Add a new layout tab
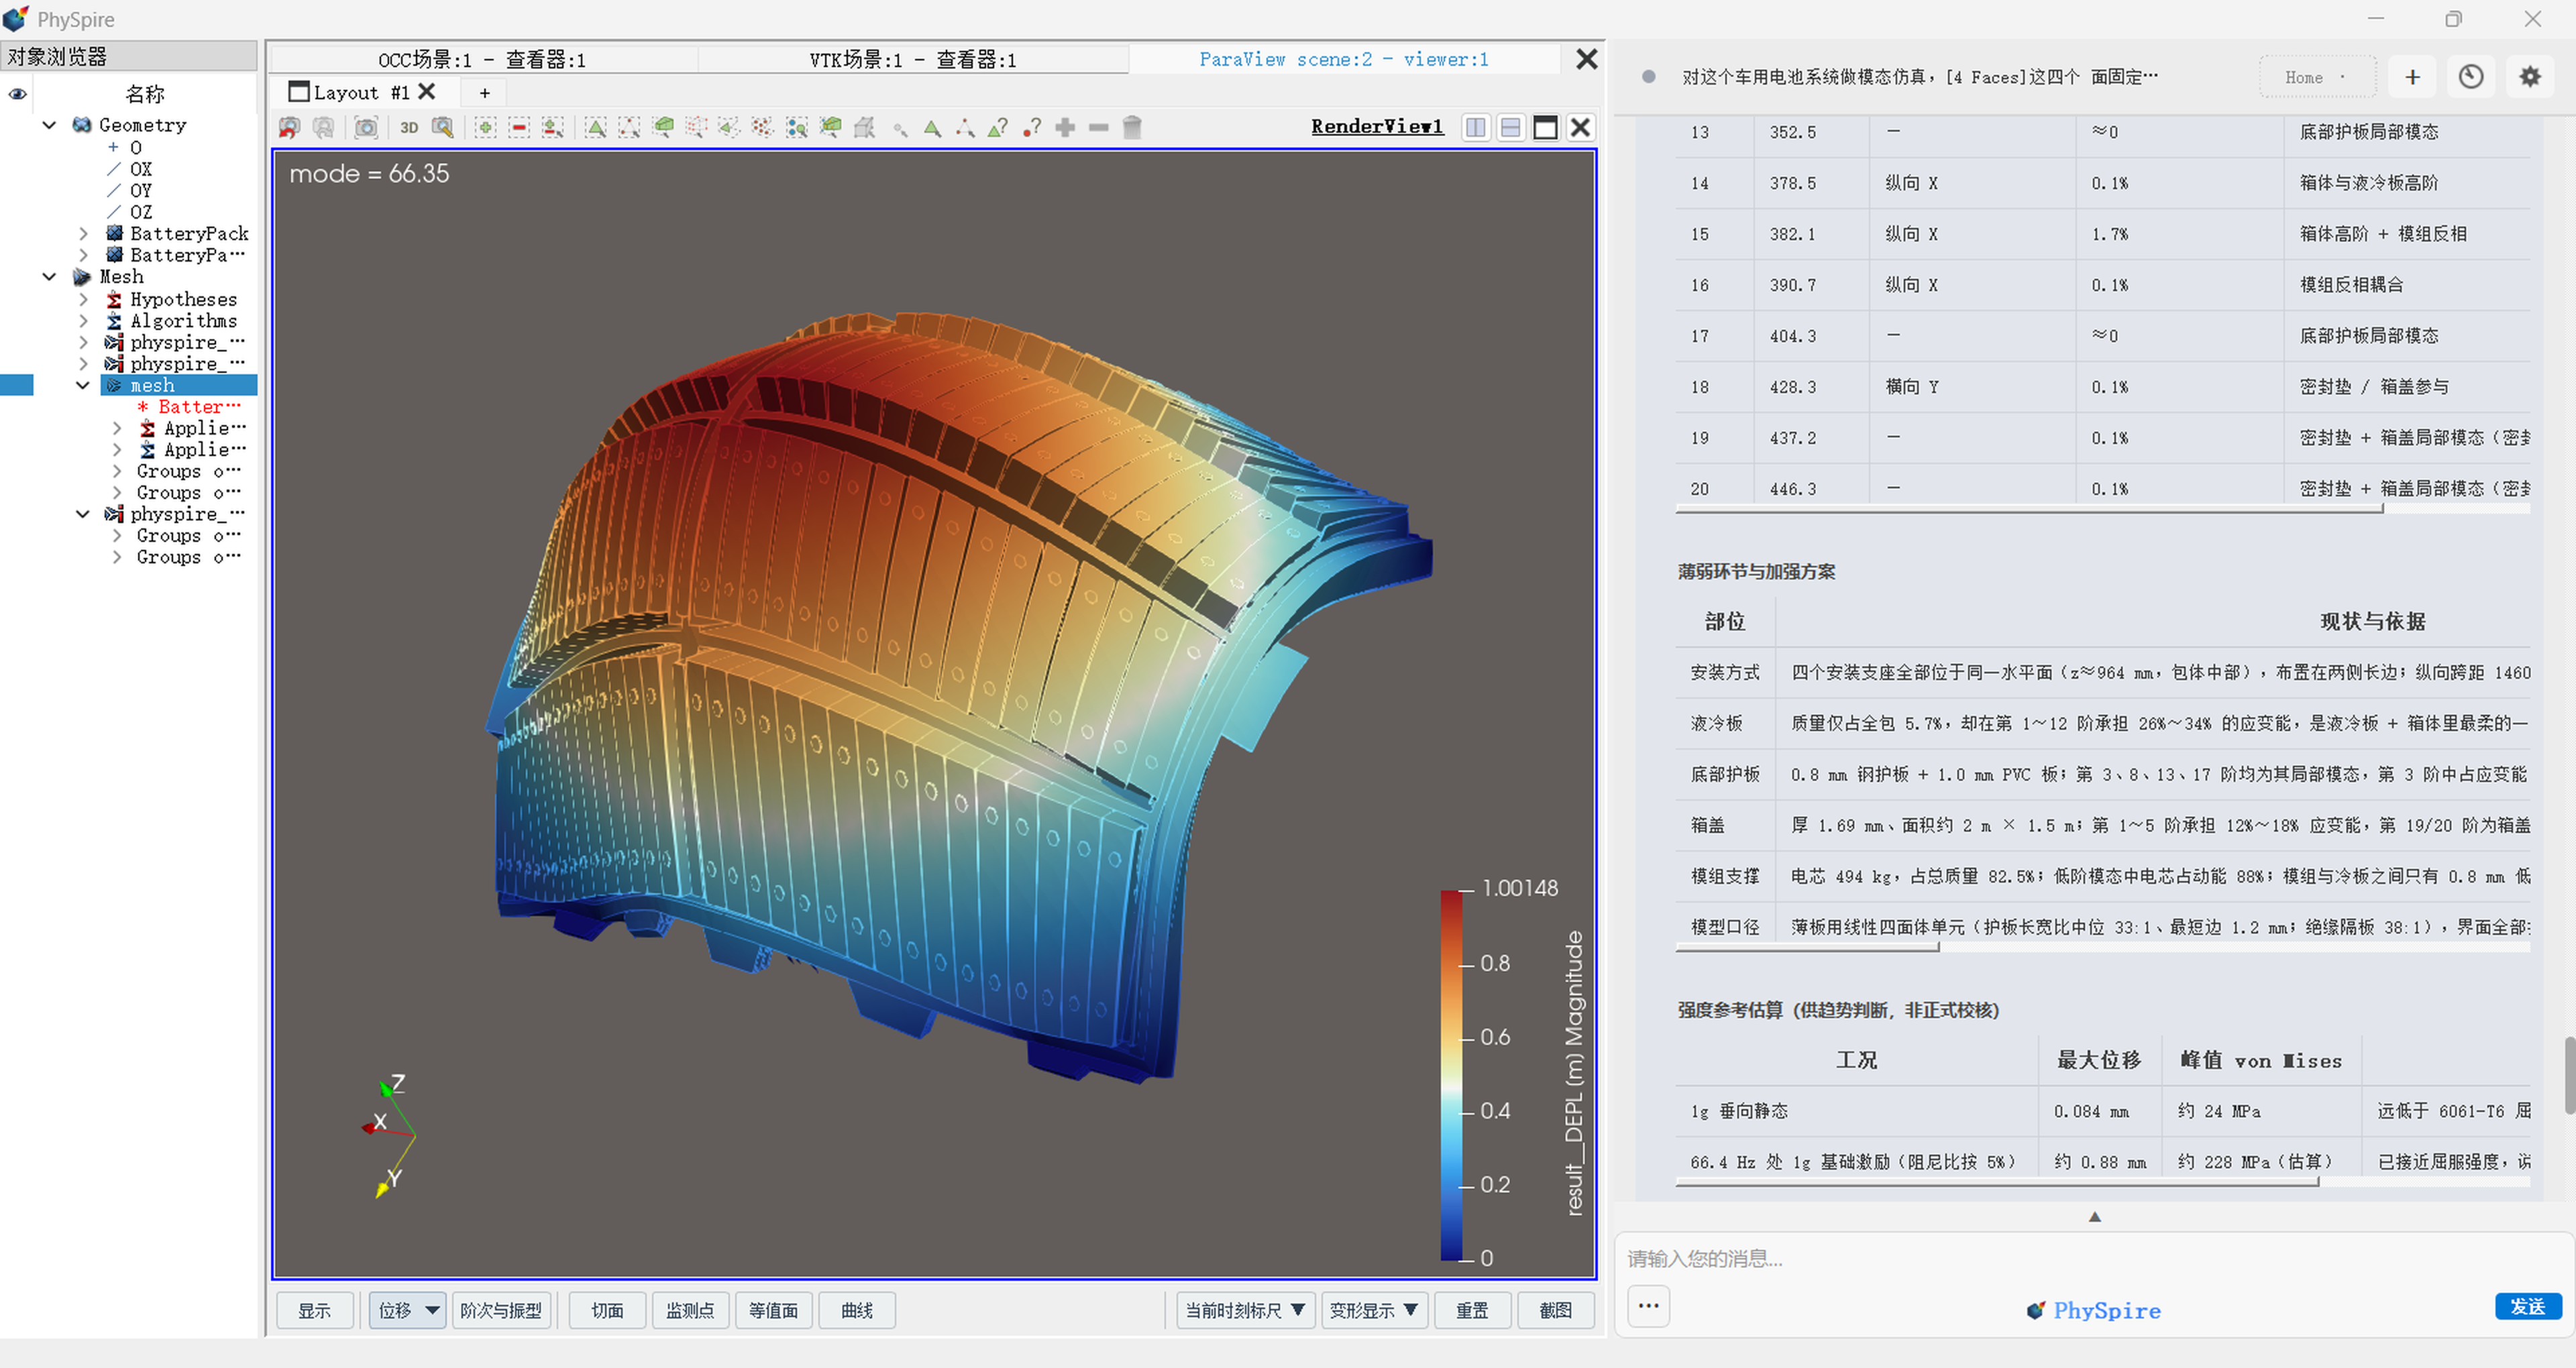 (485, 93)
